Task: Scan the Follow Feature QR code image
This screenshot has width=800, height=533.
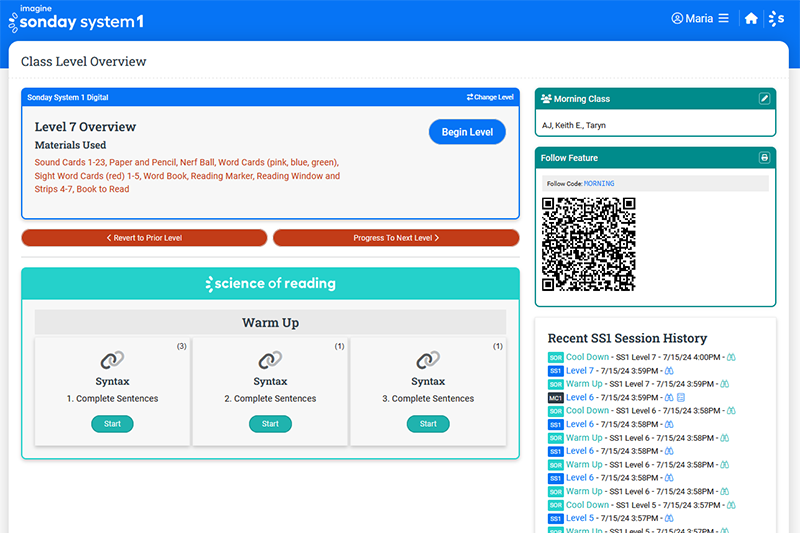Action: (x=588, y=244)
